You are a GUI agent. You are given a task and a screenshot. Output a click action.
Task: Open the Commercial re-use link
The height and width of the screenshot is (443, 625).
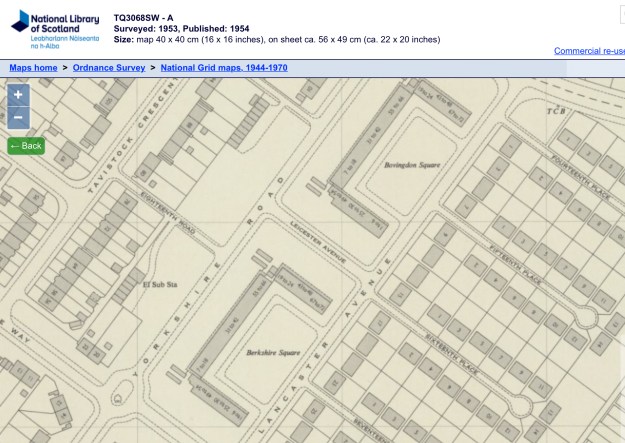tap(589, 51)
